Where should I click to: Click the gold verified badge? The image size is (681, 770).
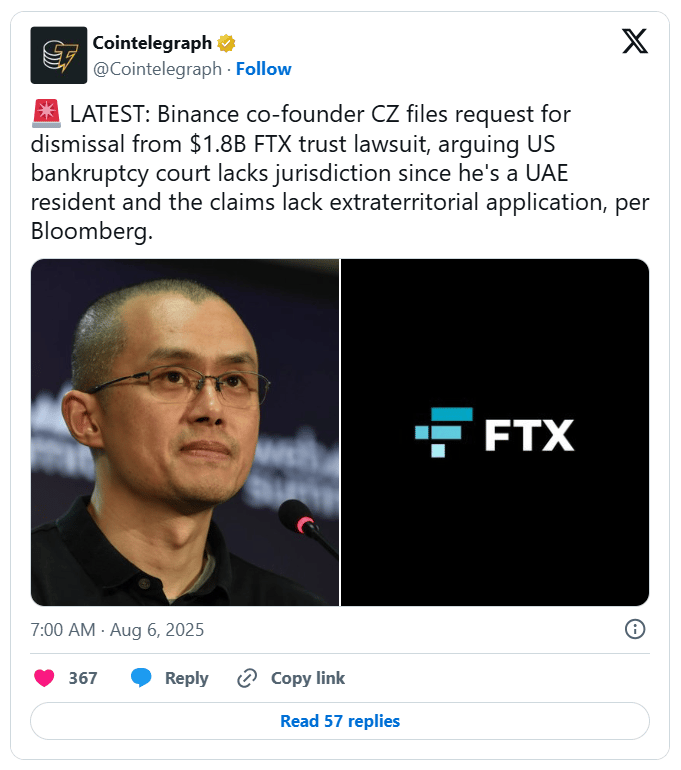[226, 43]
